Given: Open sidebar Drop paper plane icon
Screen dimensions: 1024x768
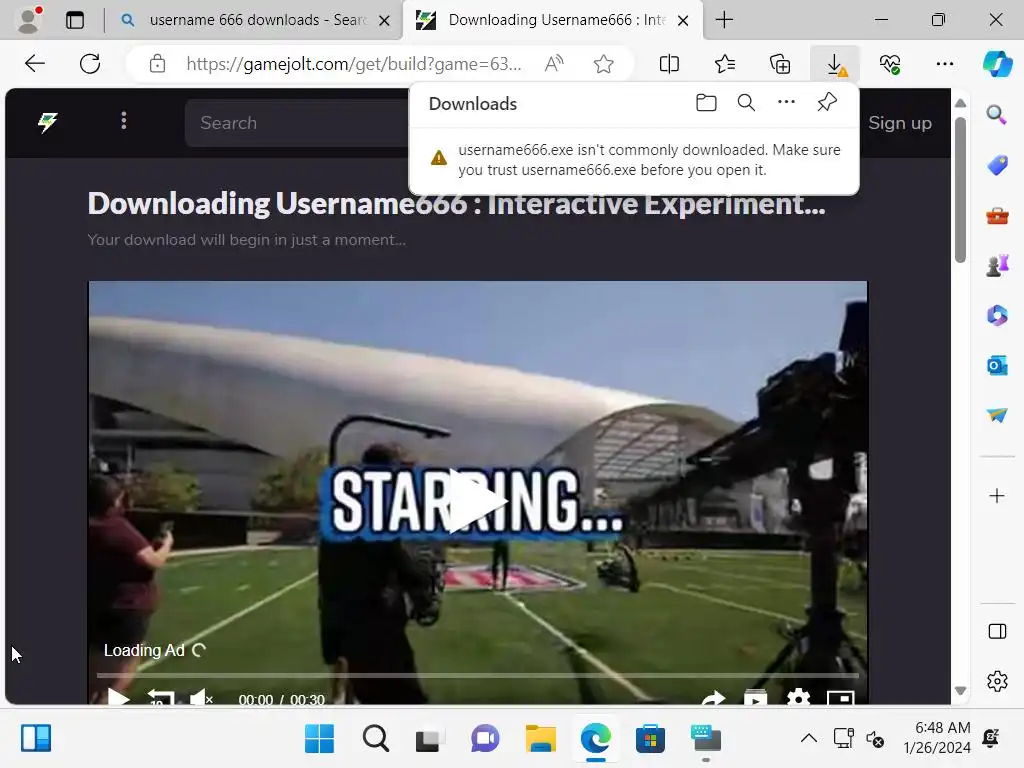Looking at the screenshot, I should 997,415.
